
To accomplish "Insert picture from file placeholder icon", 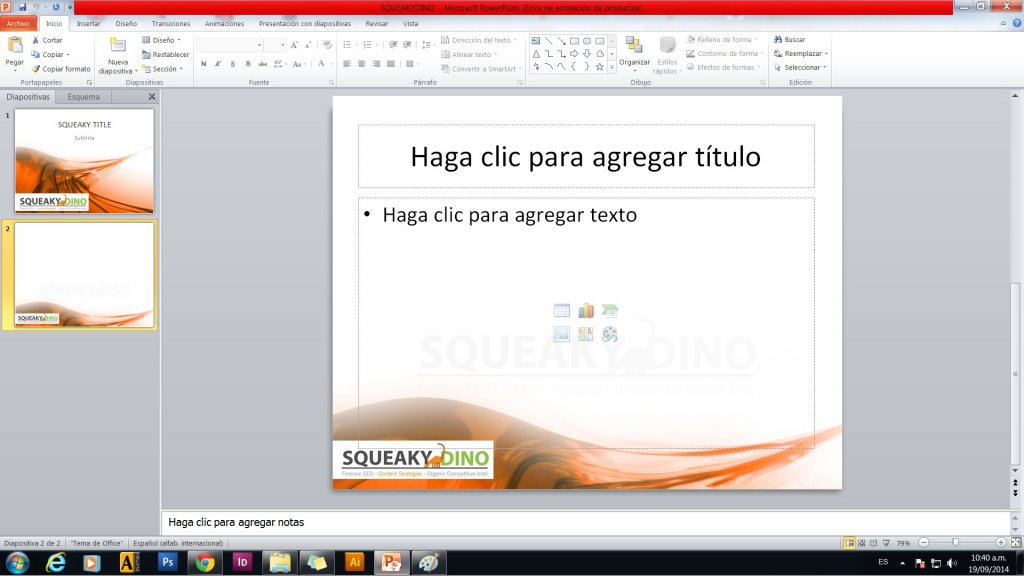I will [x=562, y=334].
